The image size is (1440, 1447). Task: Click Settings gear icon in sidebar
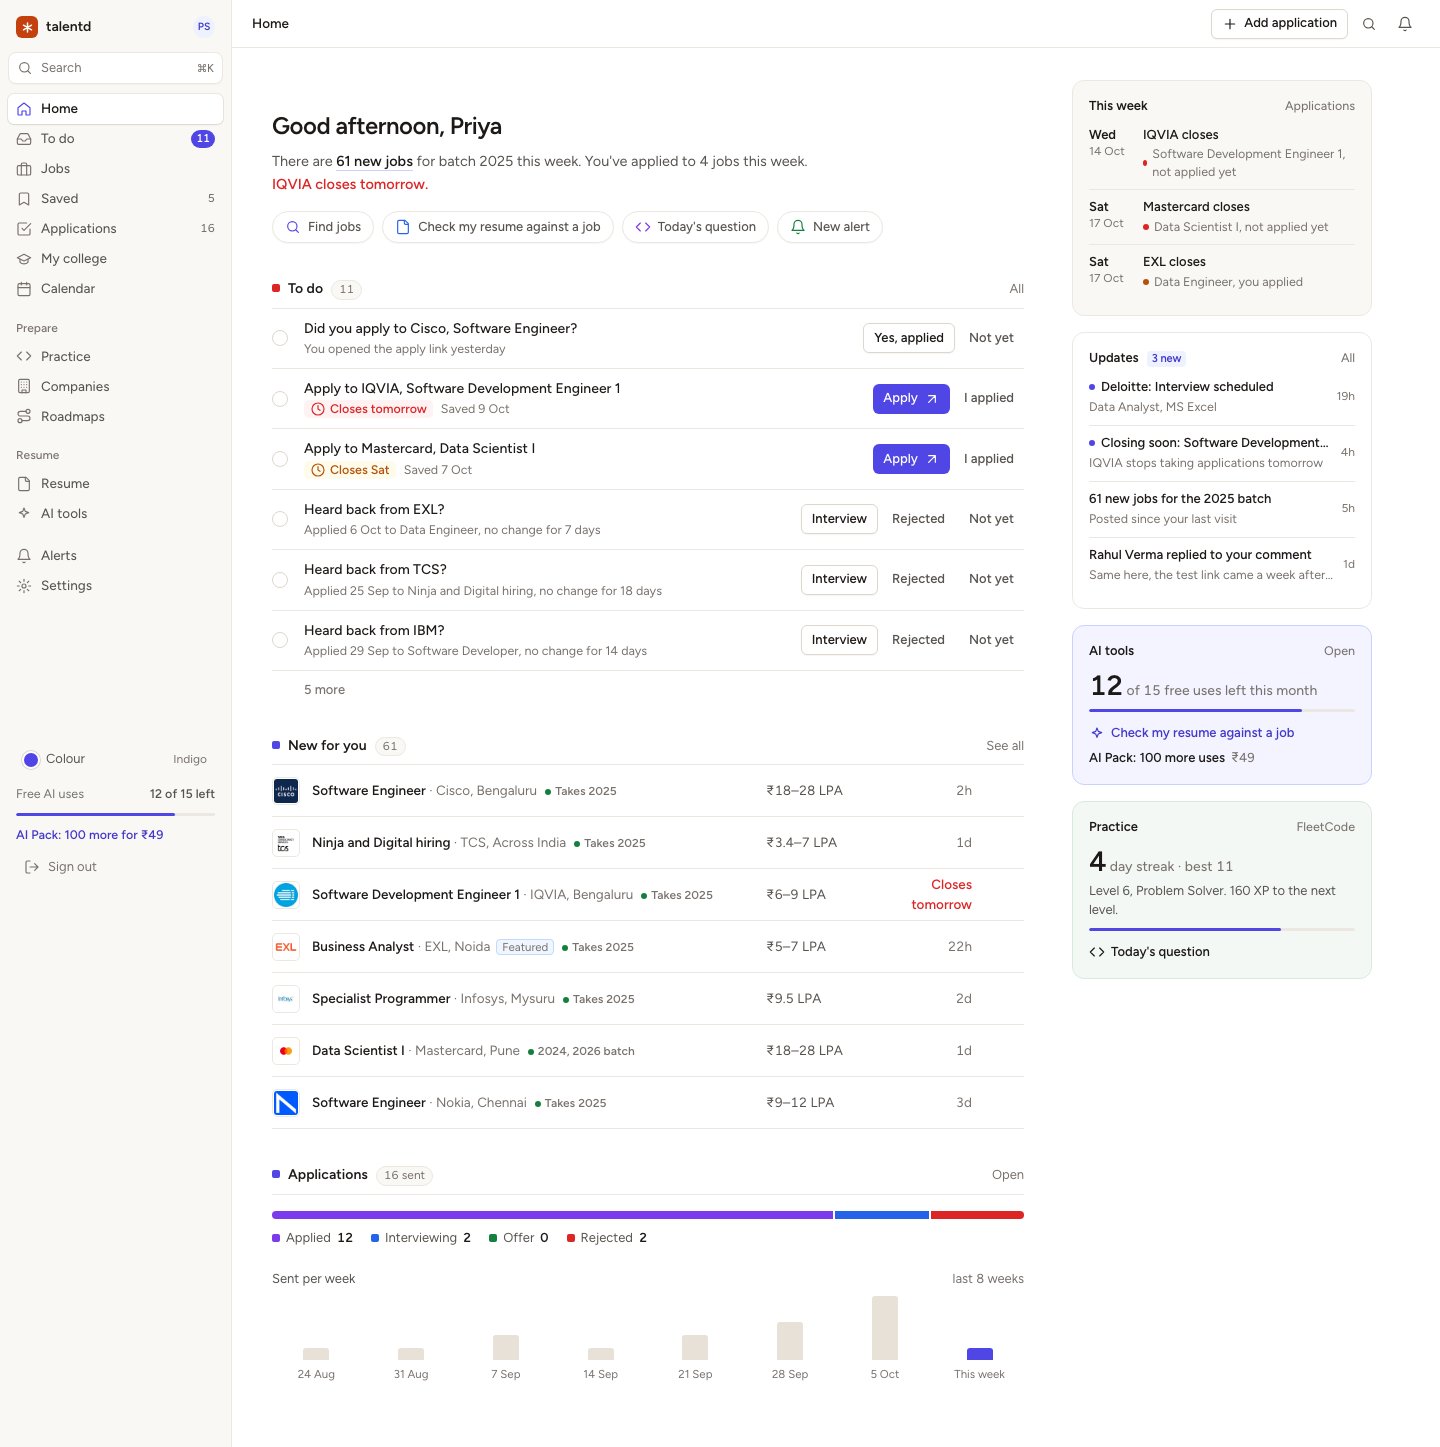(x=24, y=586)
